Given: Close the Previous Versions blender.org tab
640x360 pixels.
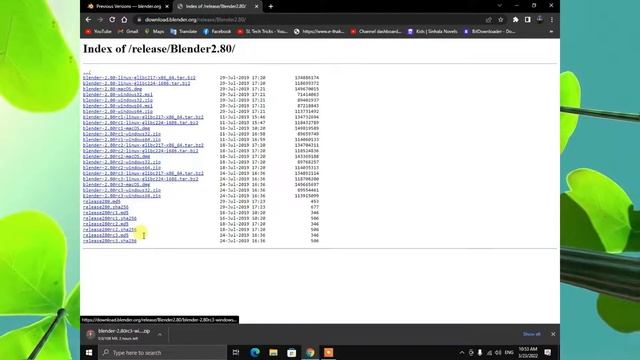Looking at the screenshot, I should click(x=167, y=7).
